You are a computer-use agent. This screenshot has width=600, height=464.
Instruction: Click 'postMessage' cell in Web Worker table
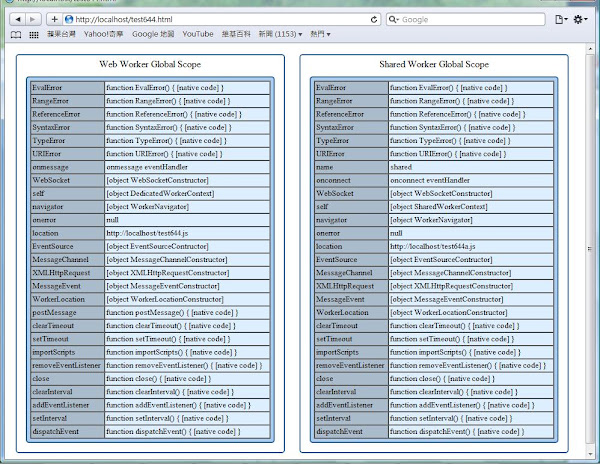[67, 313]
